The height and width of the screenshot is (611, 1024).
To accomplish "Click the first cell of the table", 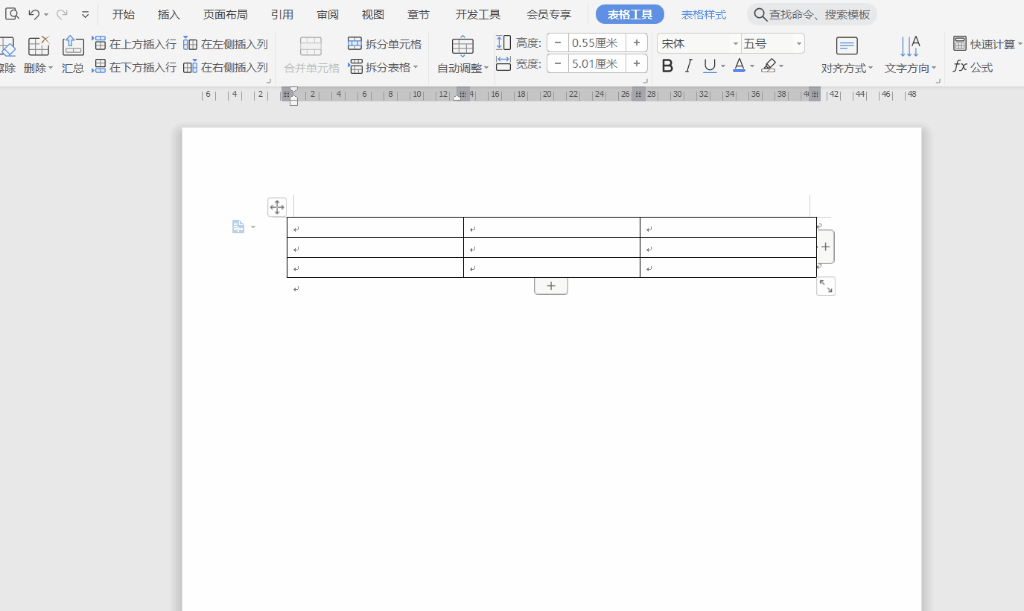I will [376, 228].
